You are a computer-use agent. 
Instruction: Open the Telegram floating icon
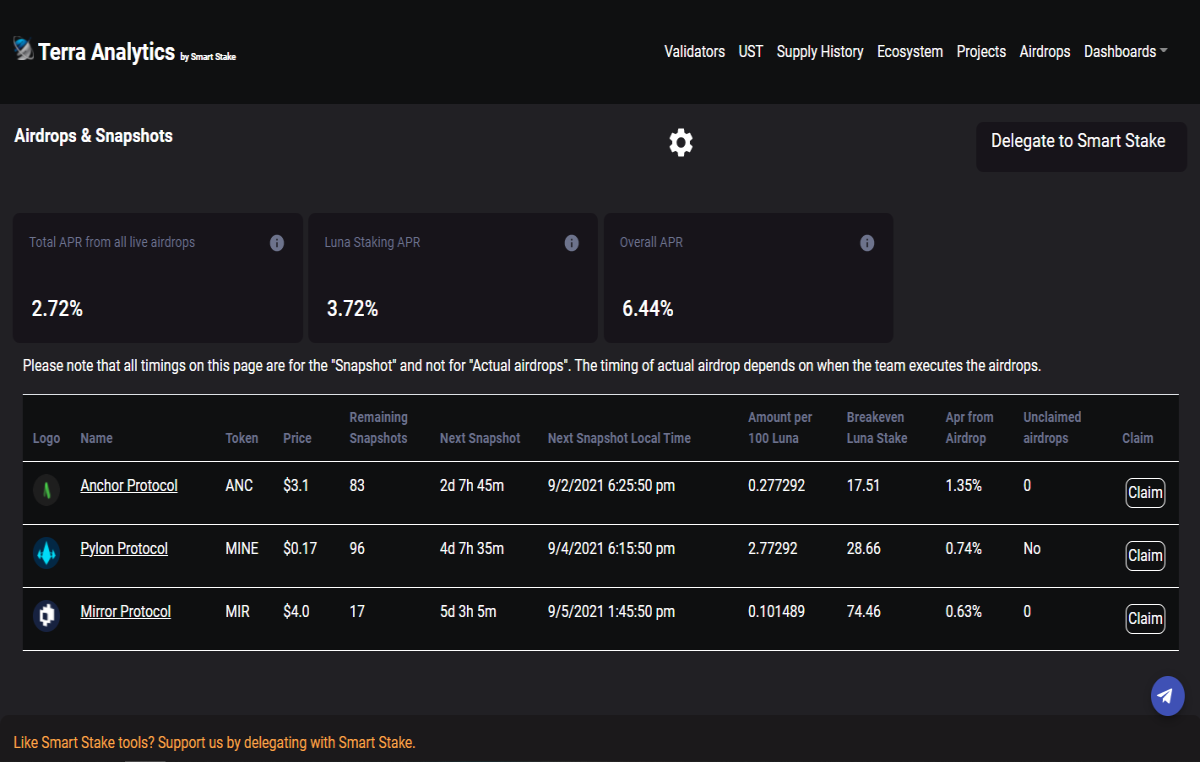coord(1167,696)
